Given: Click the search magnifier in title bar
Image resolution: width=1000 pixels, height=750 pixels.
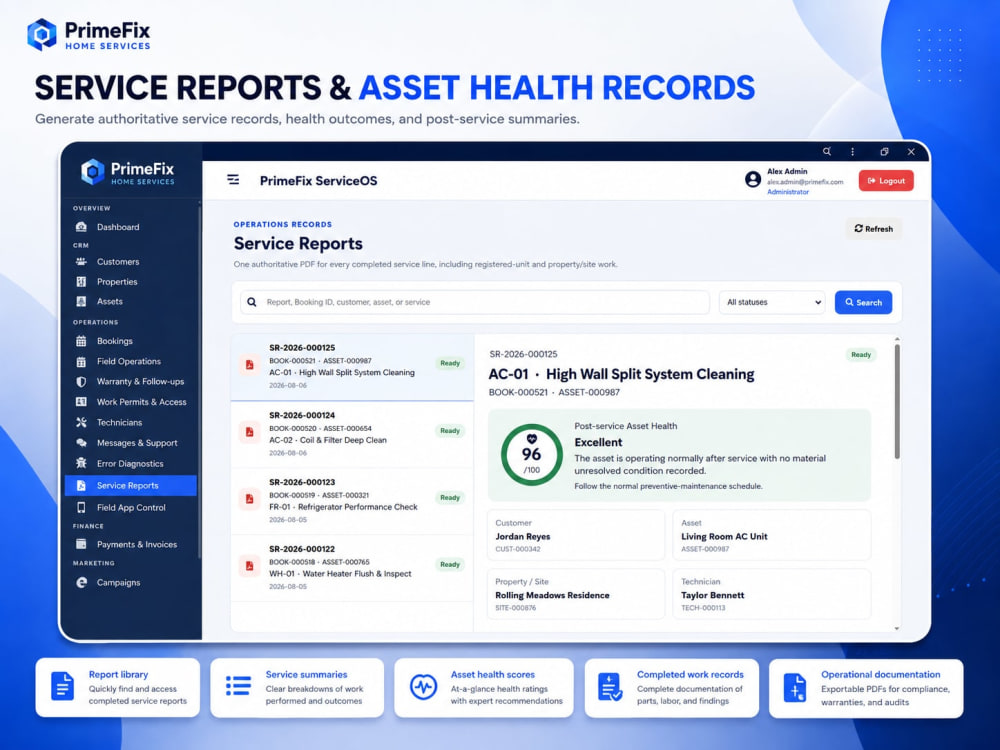Looking at the screenshot, I should pos(827,152).
